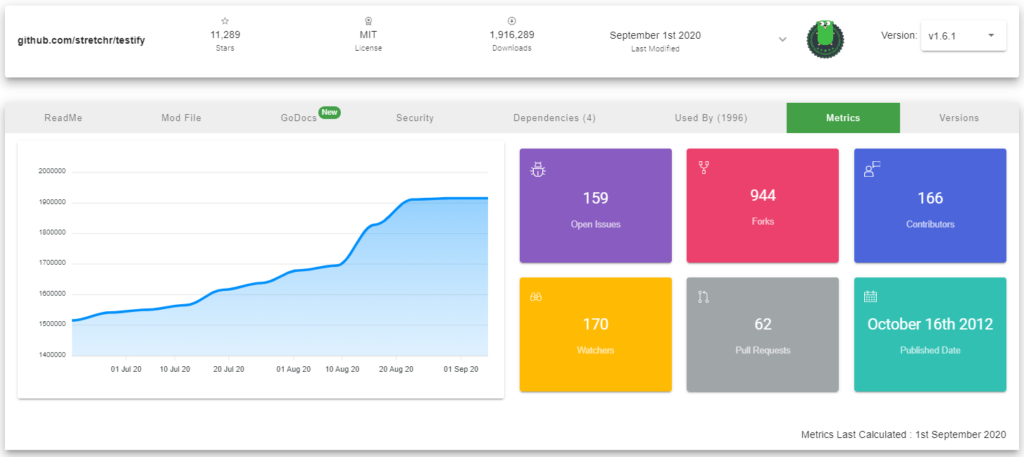Click the fork icon in Forks card
The height and width of the screenshot is (457, 1024).
pos(704,167)
